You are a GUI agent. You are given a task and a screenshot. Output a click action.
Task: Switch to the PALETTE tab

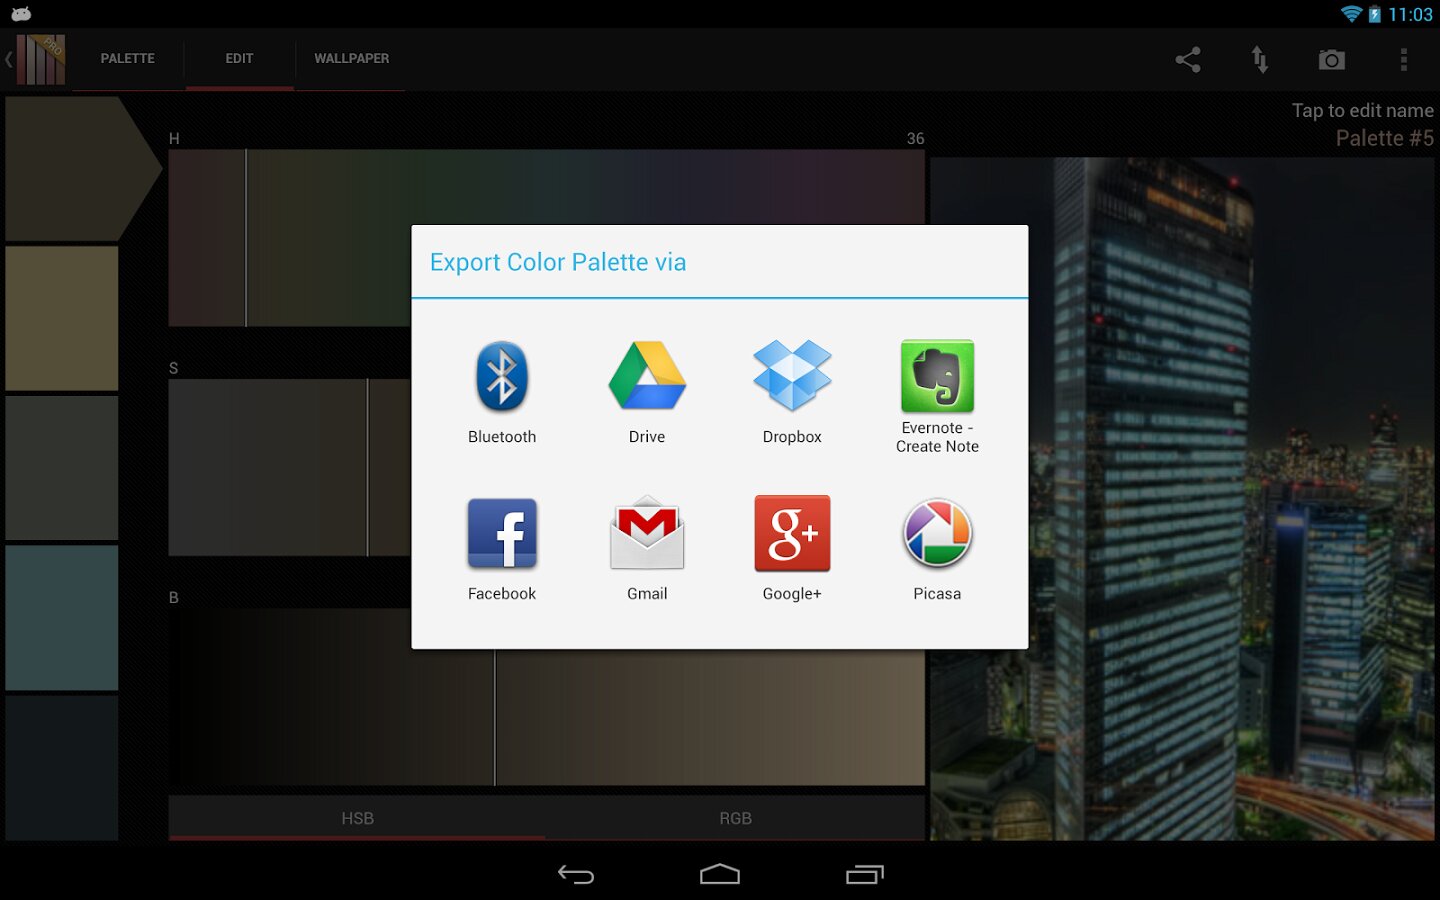[128, 59]
